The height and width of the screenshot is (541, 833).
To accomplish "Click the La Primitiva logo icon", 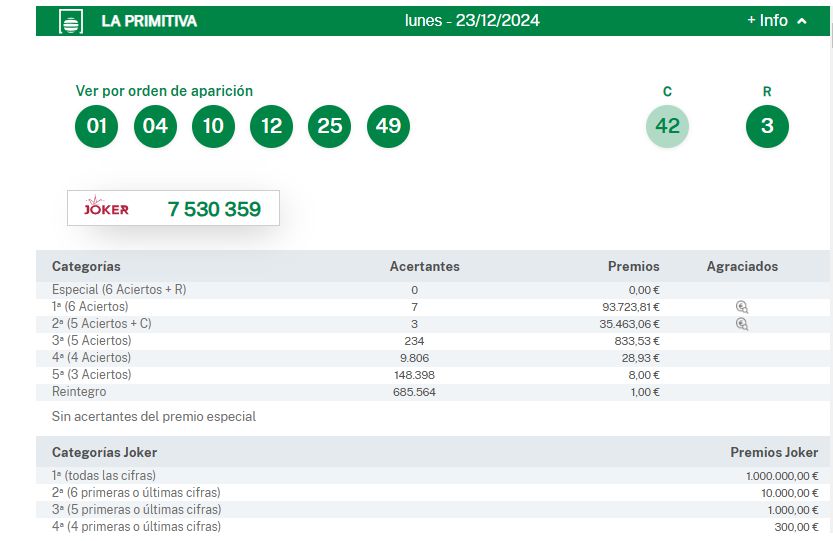I will point(71,21).
